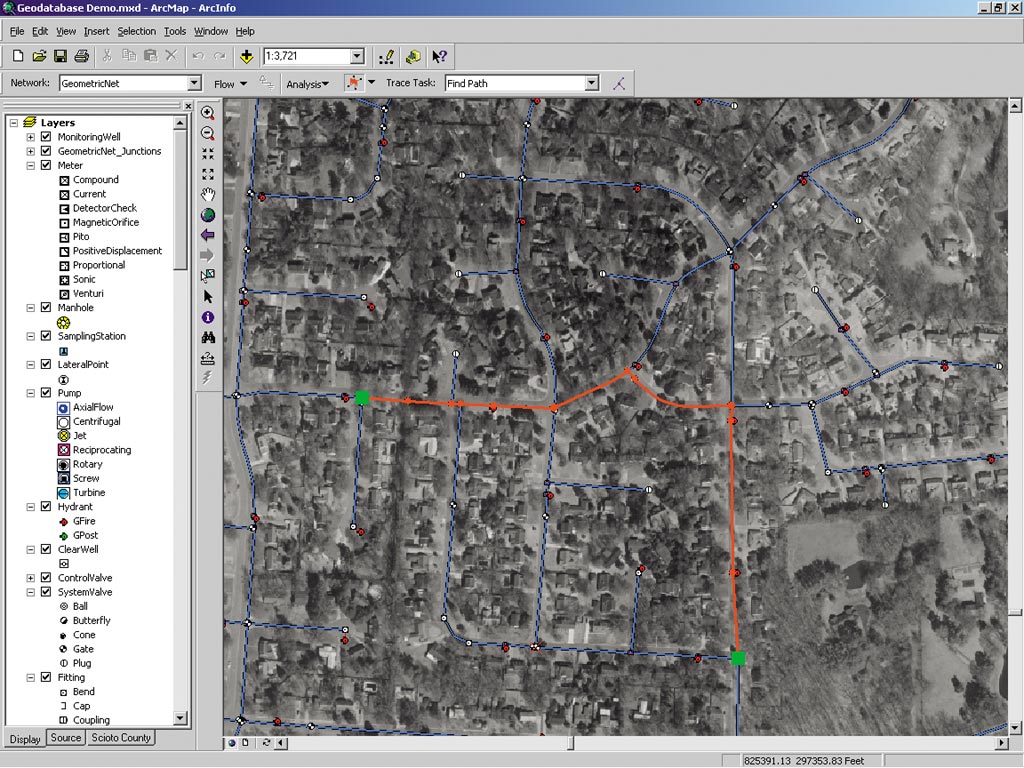The height and width of the screenshot is (768, 1024).
Task: Open the Selection menu
Action: click(x=136, y=31)
